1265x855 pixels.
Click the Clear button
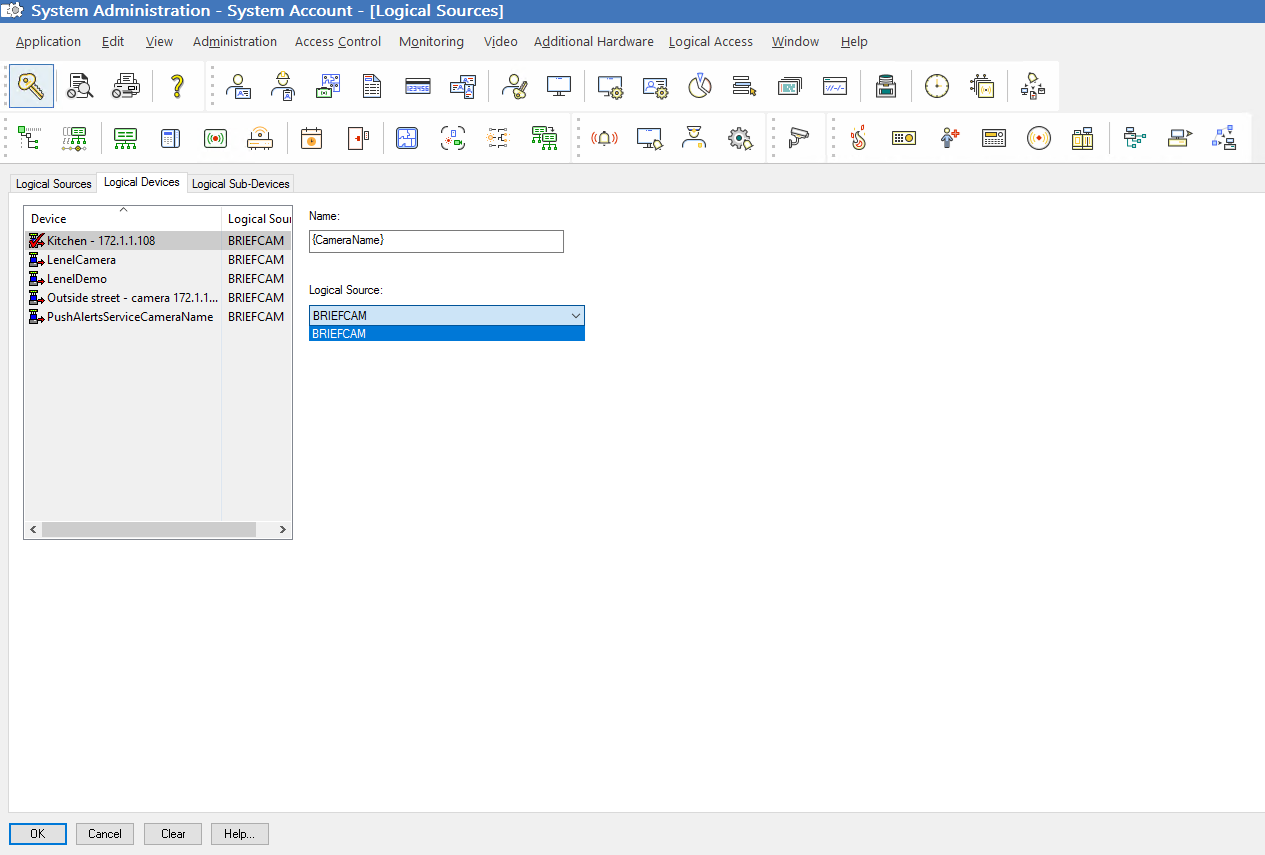click(173, 834)
